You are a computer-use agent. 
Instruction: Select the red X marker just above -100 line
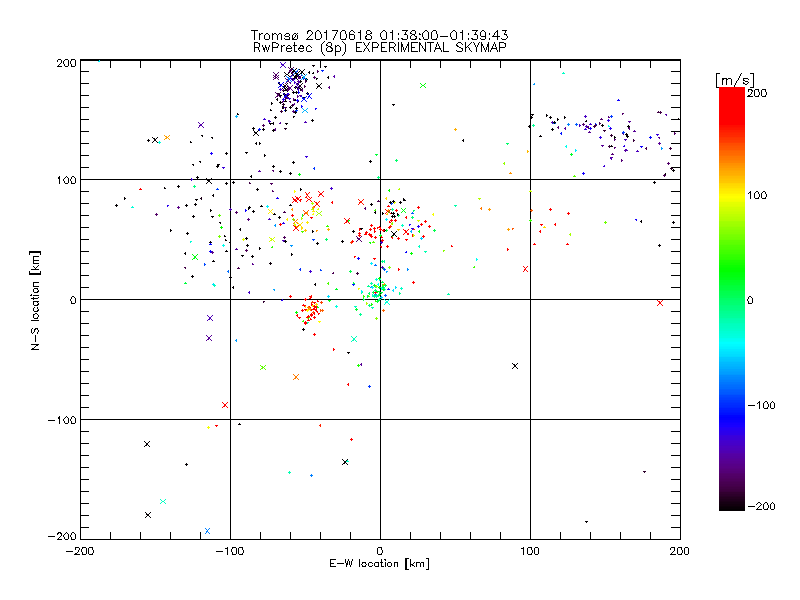225,405
